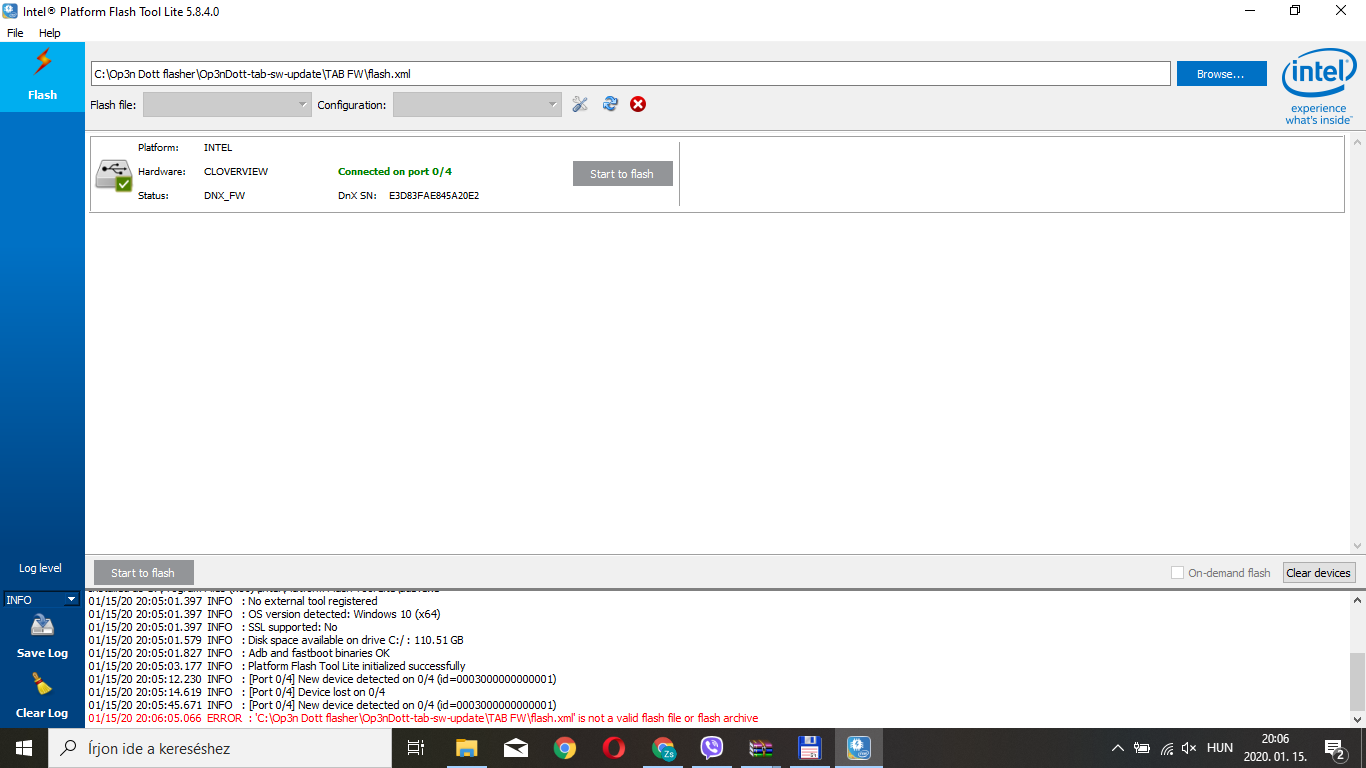Click the taskbar search box
1366x768 pixels.
pos(222,748)
